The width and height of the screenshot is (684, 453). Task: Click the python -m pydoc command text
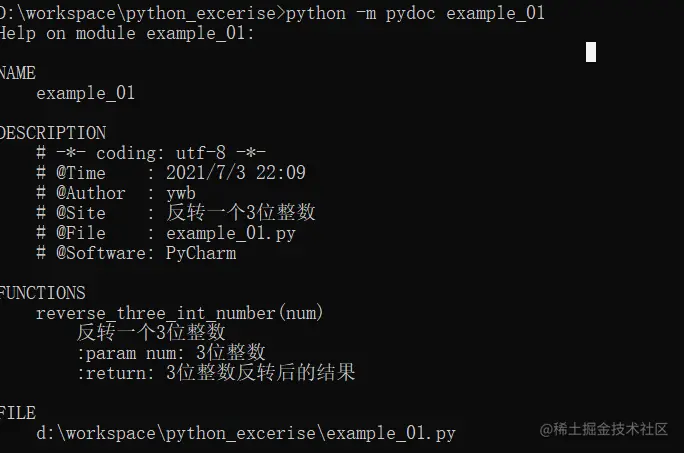click(414, 13)
